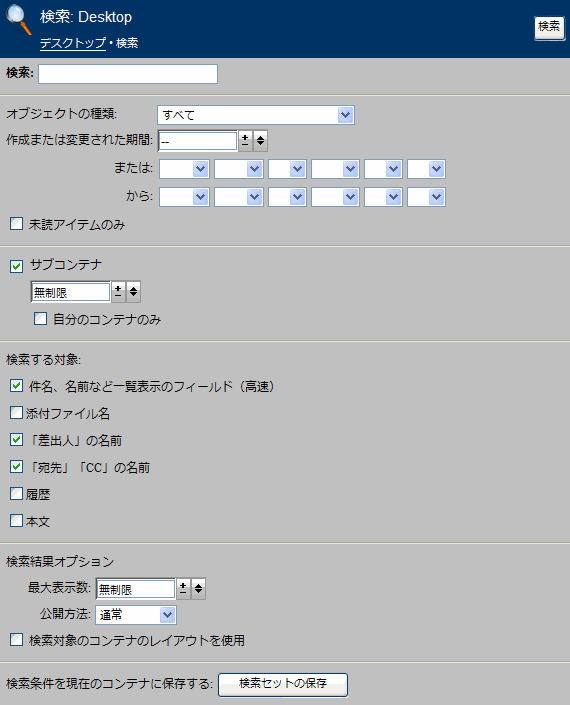Click the plus/minus button beside the date period field
Image resolution: width=570 pixels, height=705 pixels.
245,141
